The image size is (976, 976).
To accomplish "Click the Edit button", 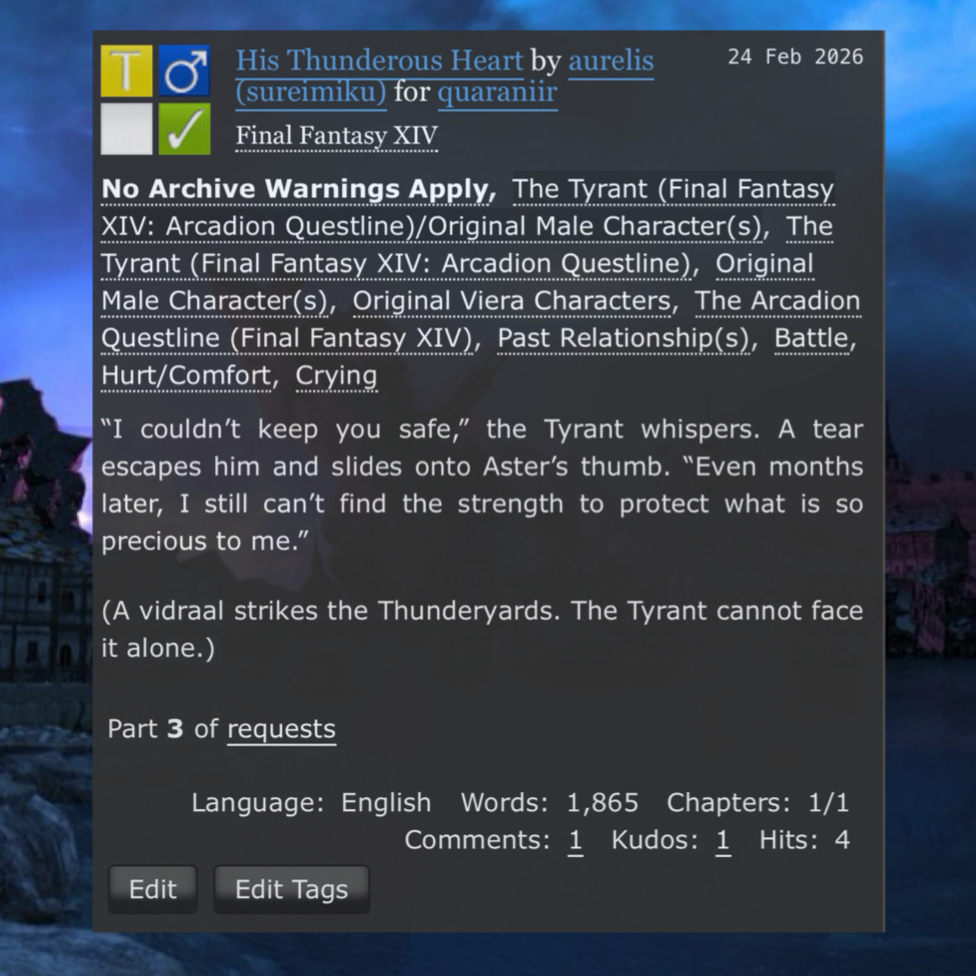I will click(x=152, y=889).
